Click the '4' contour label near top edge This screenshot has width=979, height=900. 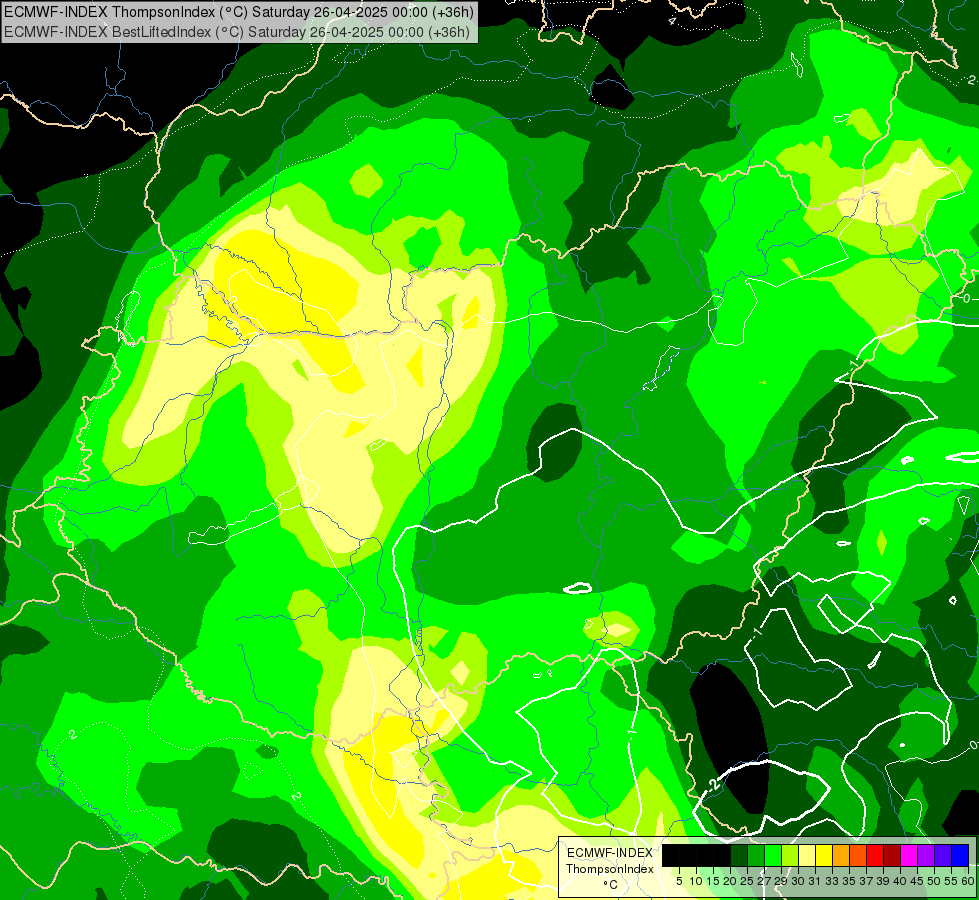(672, 20)
